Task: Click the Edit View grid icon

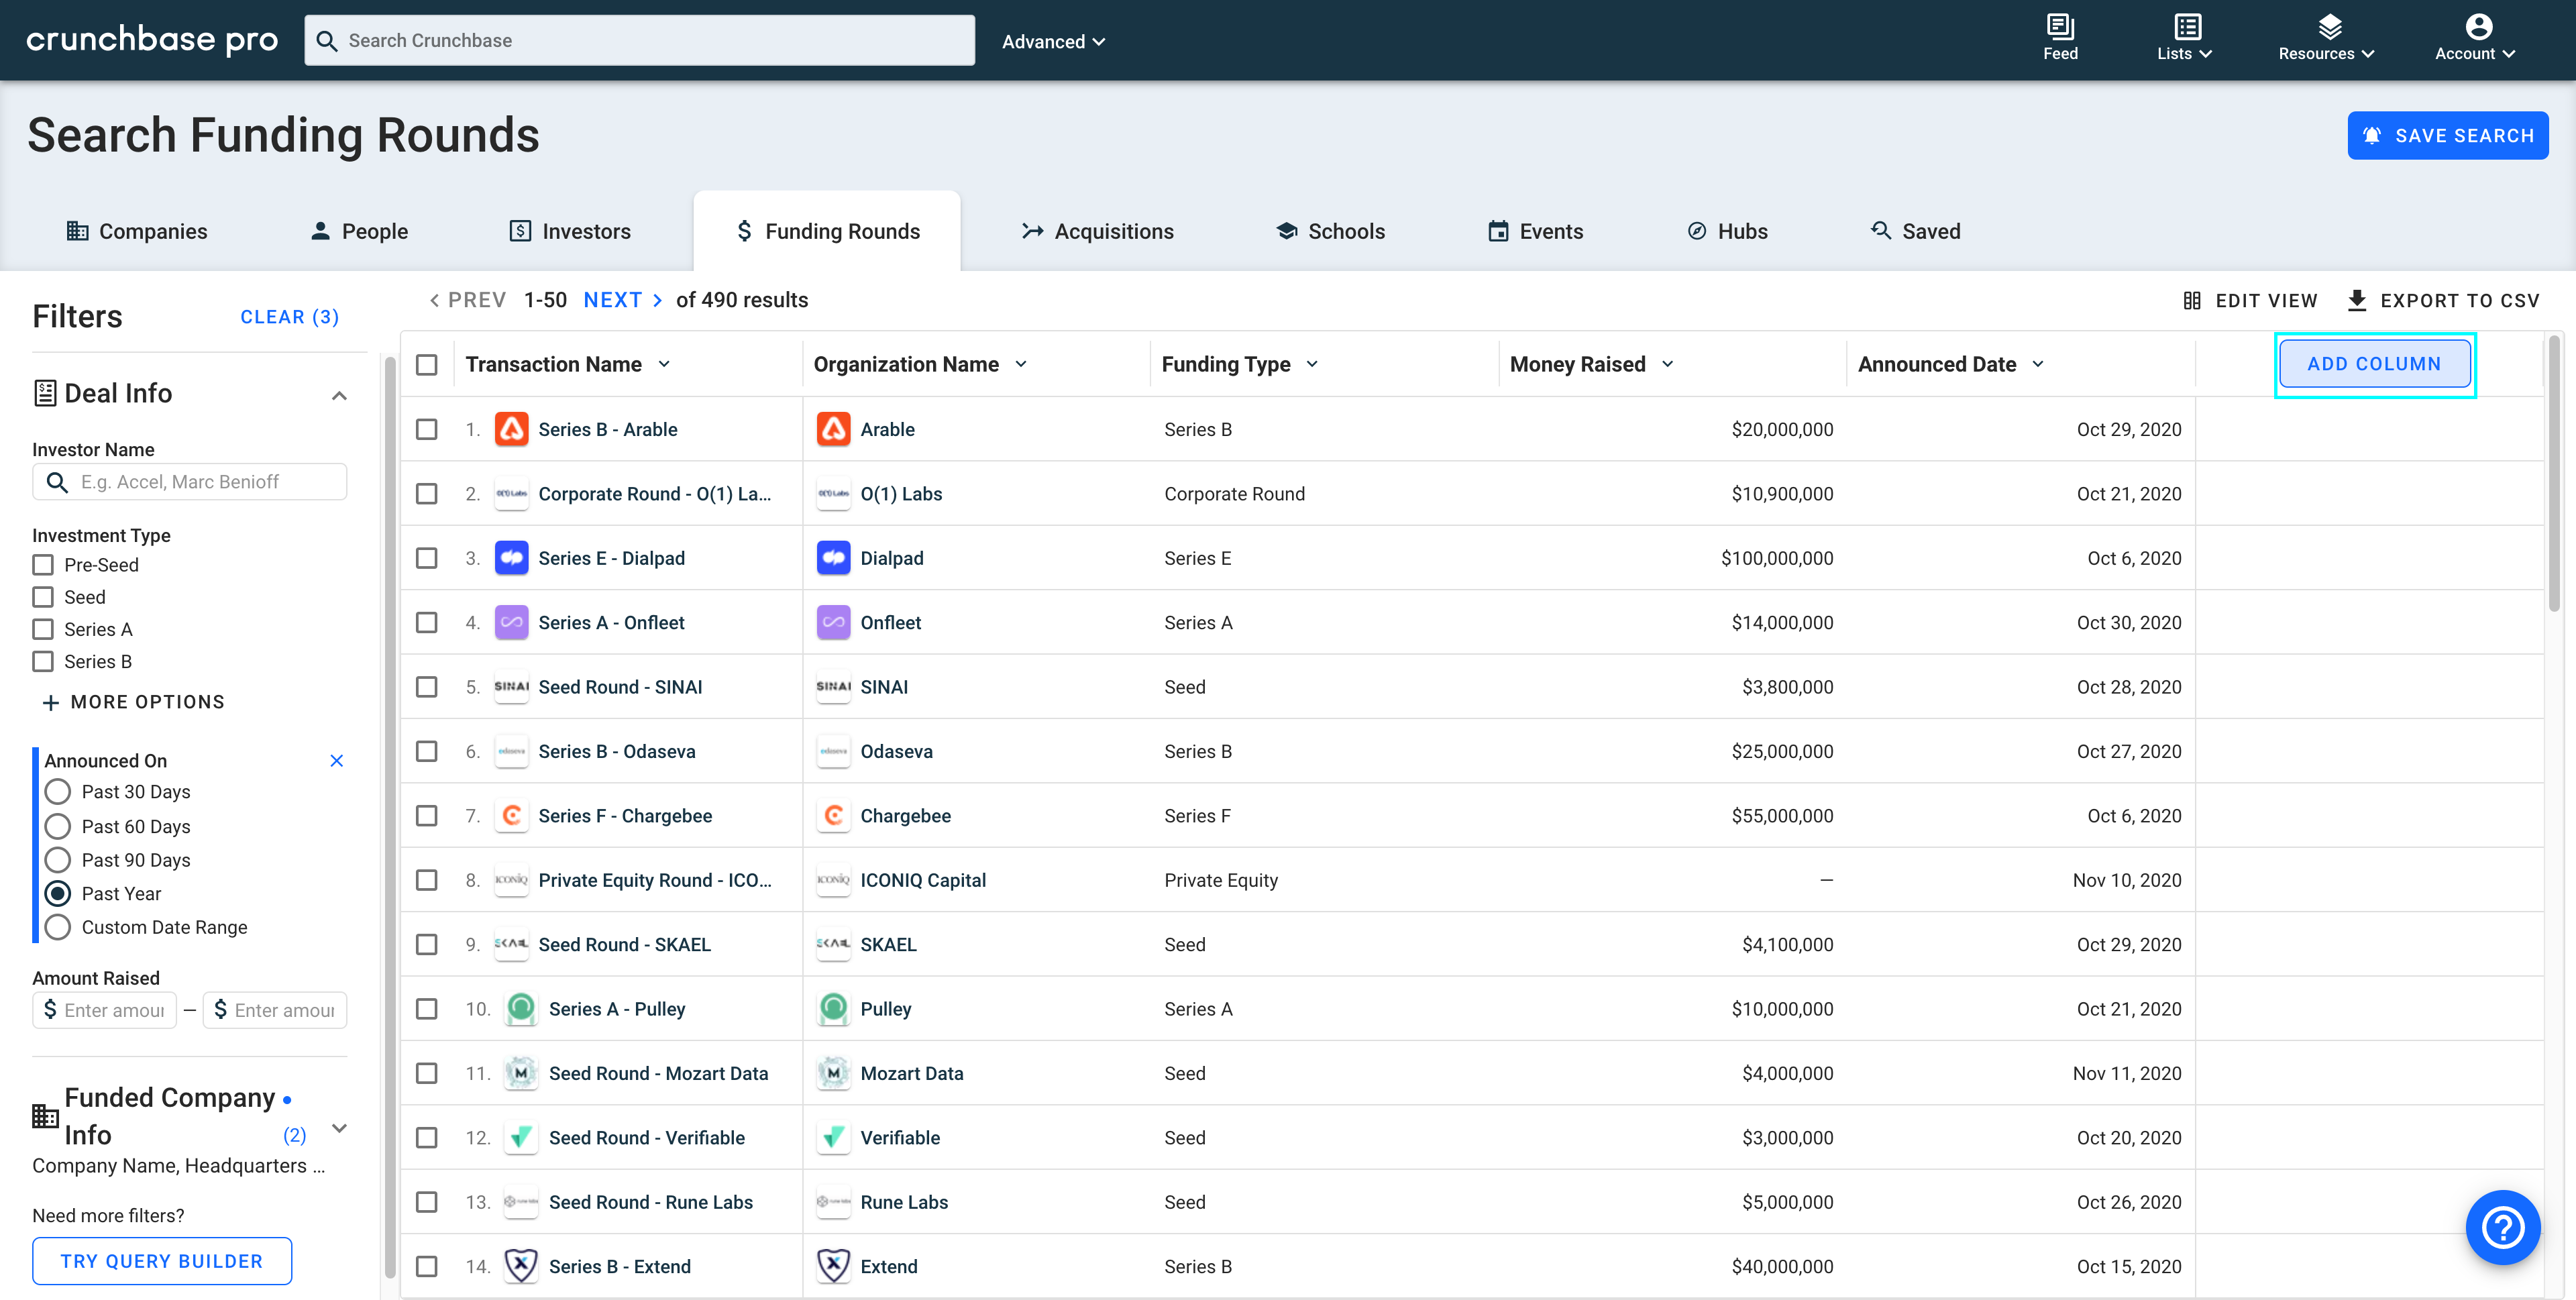Action: click(2192, 300)
